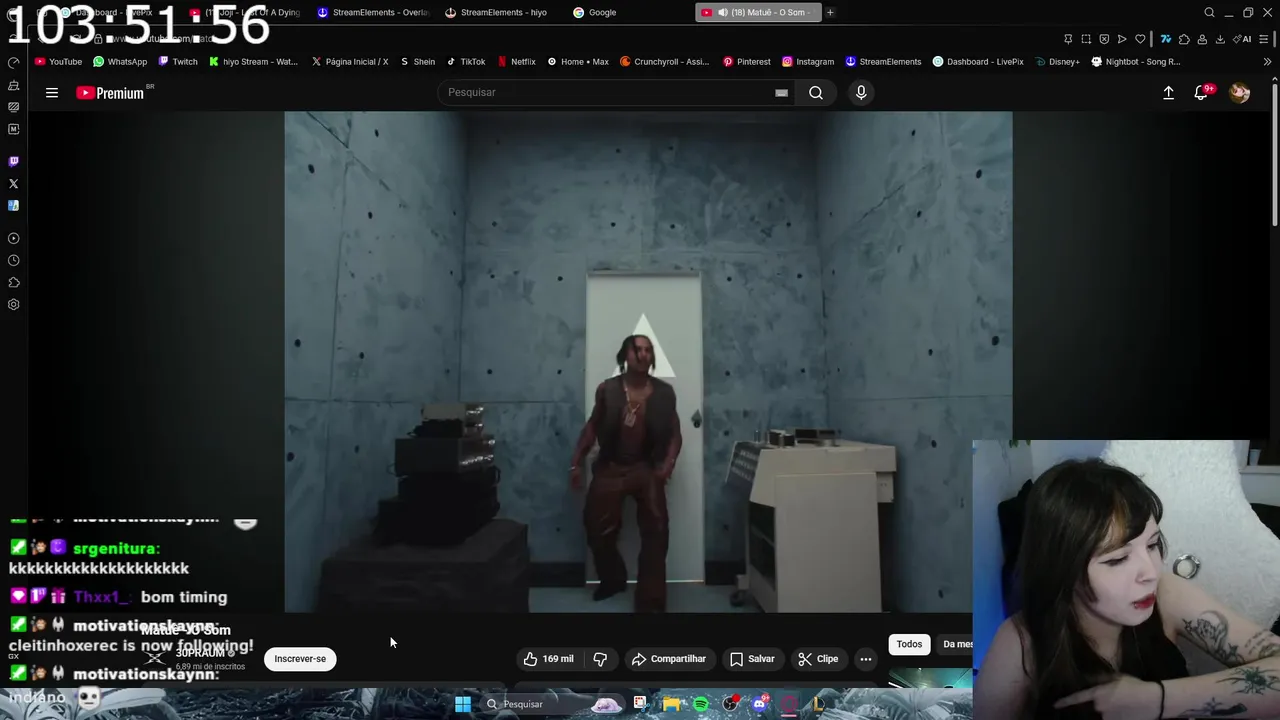Open OBS Studio from the taskbar
The height and width of the screenshot is (720, 1280).
tap(731, 704)
